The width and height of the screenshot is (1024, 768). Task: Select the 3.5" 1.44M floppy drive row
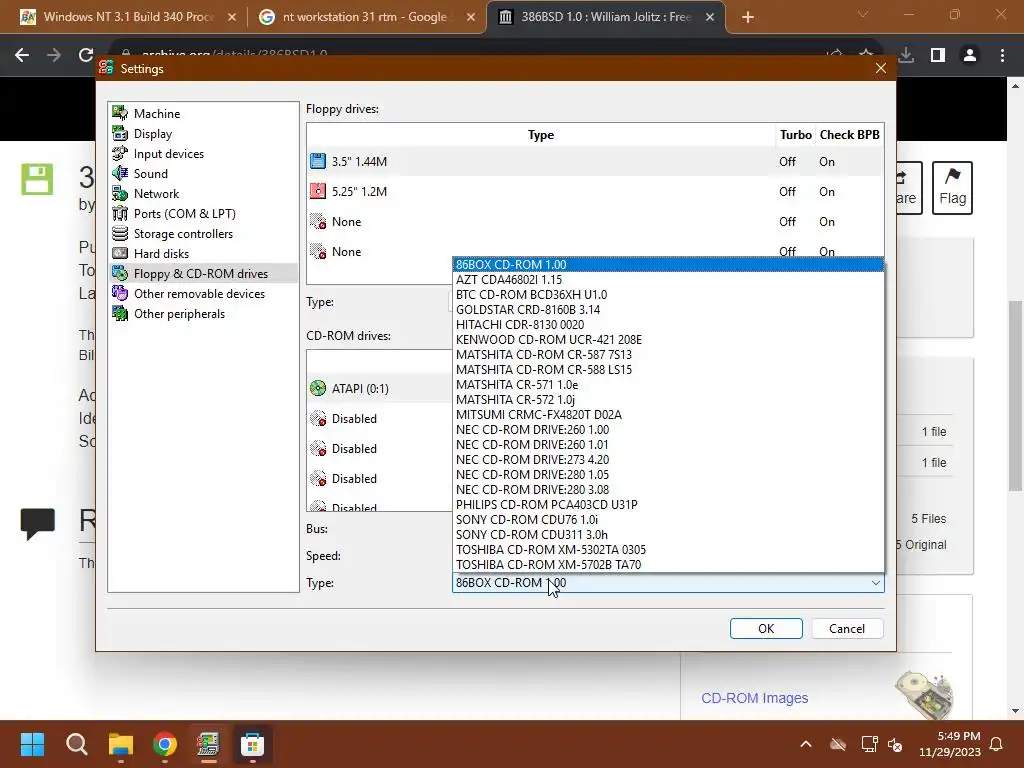(x=595, y=161)
